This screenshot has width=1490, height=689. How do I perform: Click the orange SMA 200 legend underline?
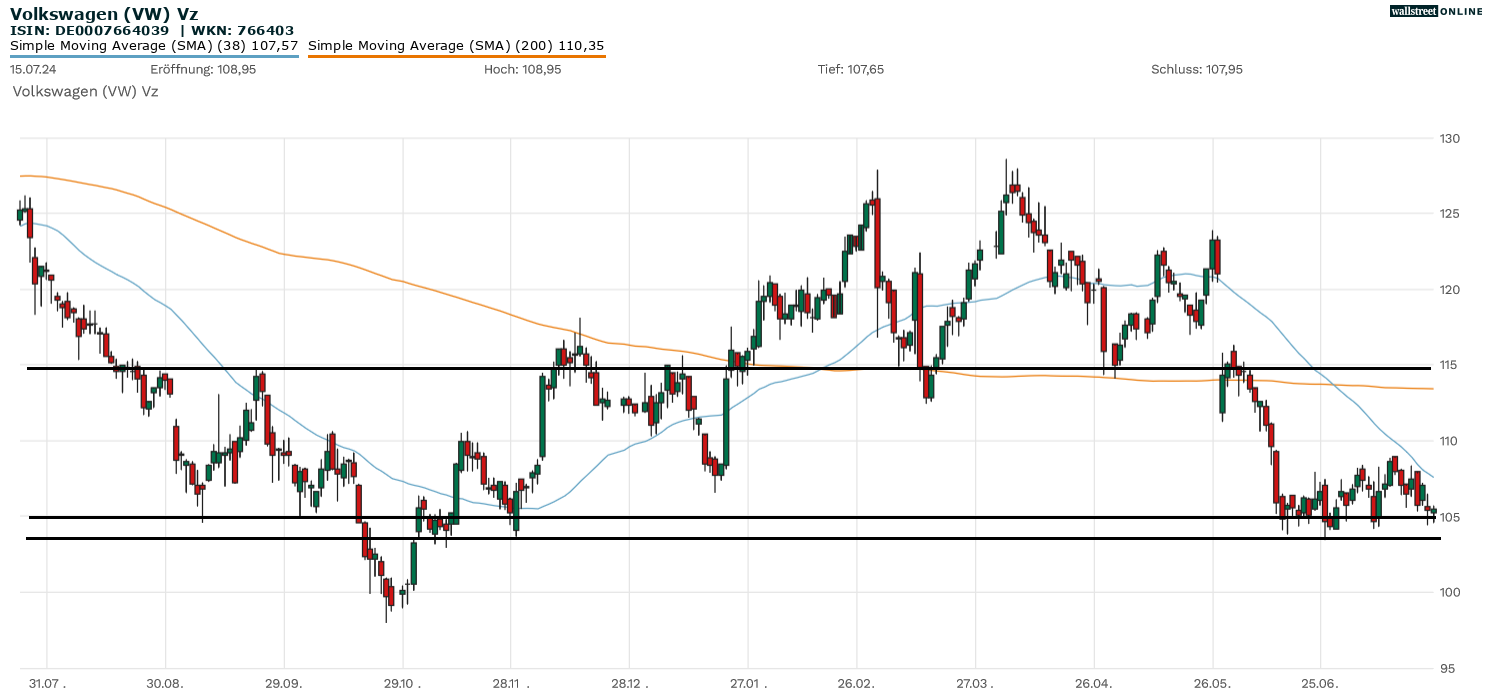pos(456,56)
